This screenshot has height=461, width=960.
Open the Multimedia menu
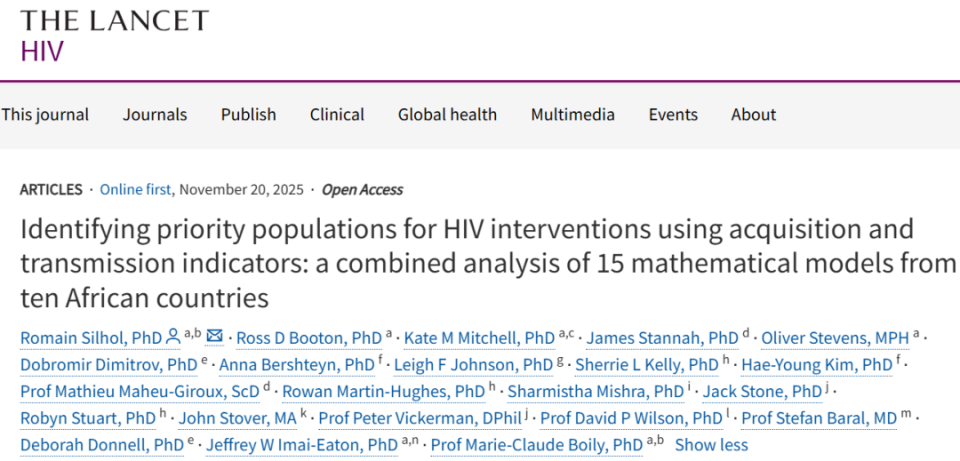pyautogui.click(x=573, y=114)
